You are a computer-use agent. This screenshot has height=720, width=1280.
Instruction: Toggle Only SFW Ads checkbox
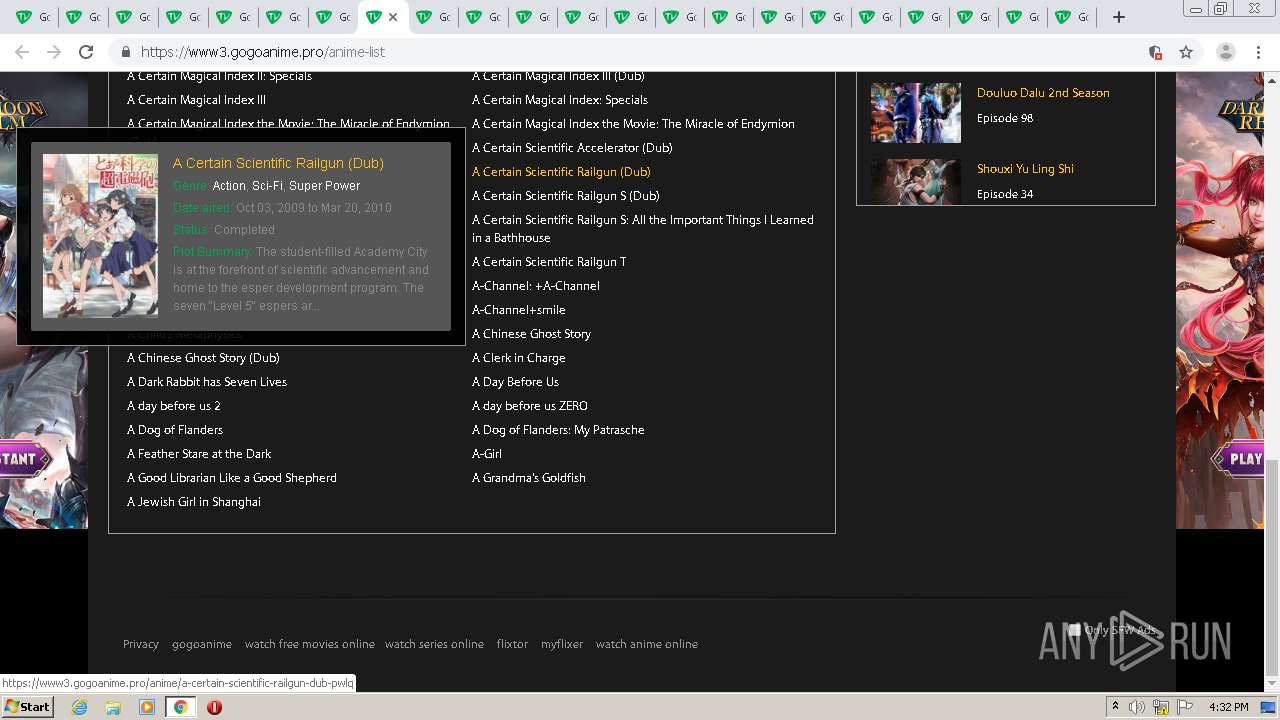click(x=1075, y=630)
